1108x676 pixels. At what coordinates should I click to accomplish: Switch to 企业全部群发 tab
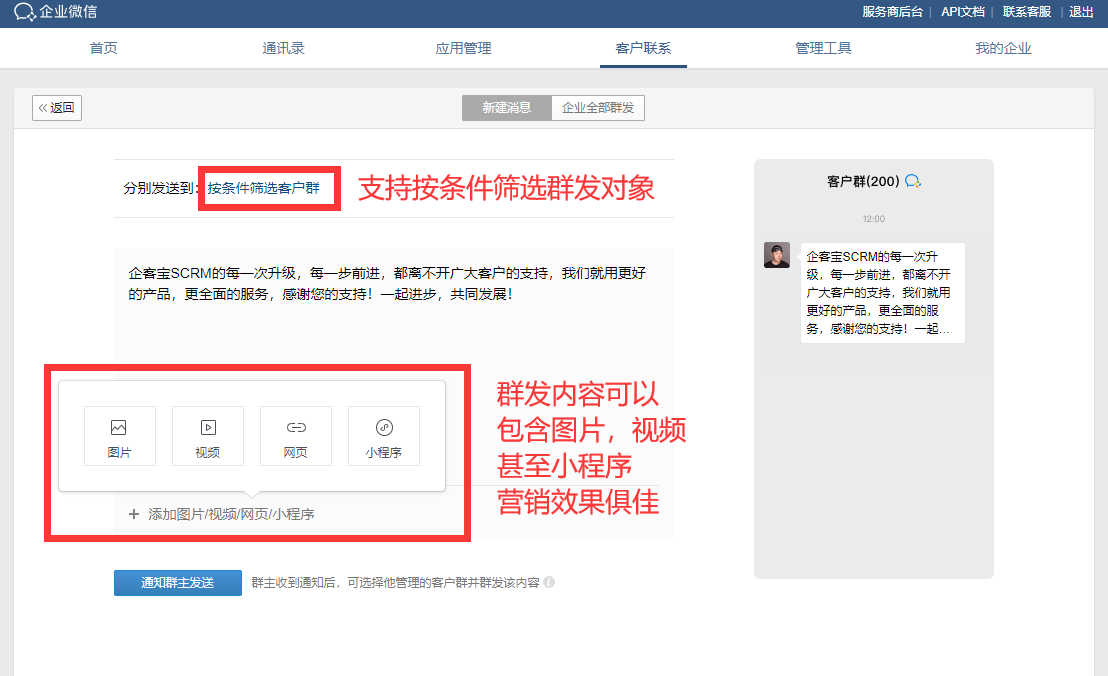598,108
